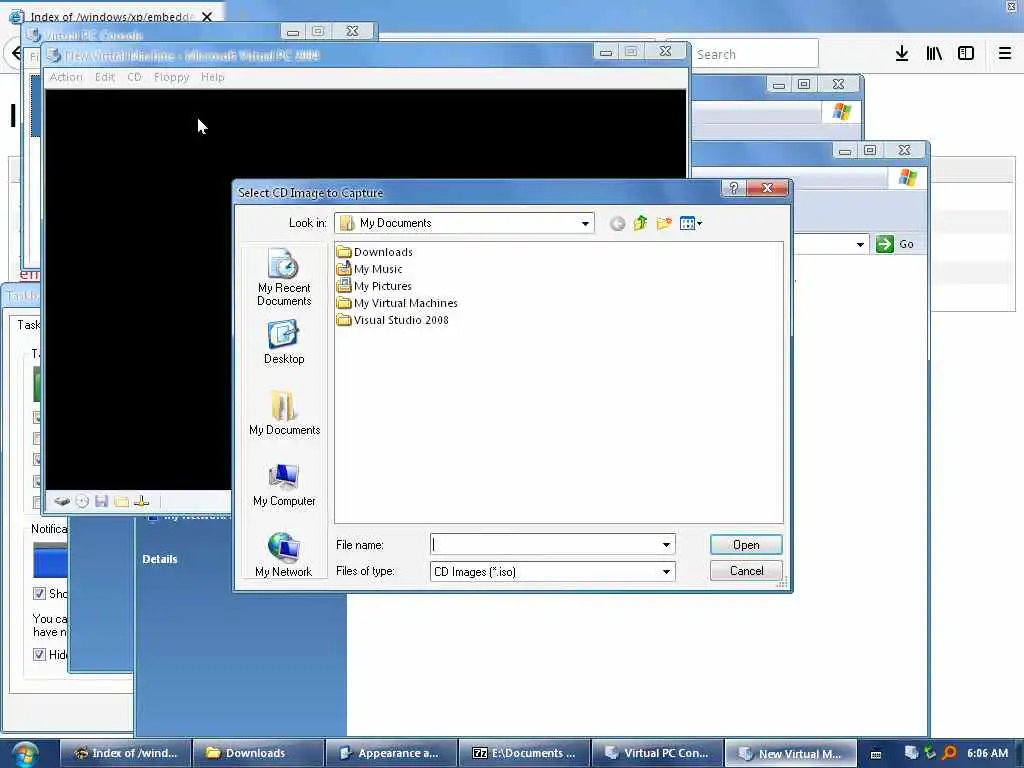The image size is (1024, 768).
Task: Click Firefox downloads arrow icon
Action: 902,54
